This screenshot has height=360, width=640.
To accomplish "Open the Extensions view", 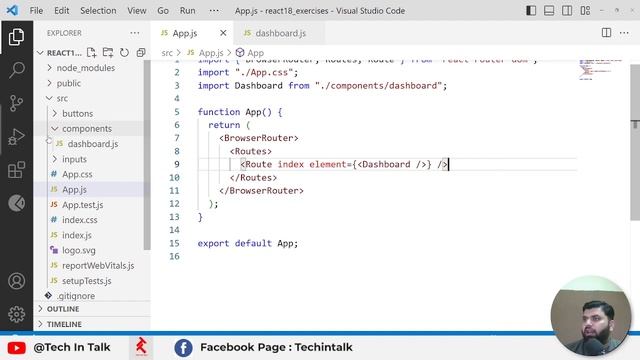I will coord(16,170).
